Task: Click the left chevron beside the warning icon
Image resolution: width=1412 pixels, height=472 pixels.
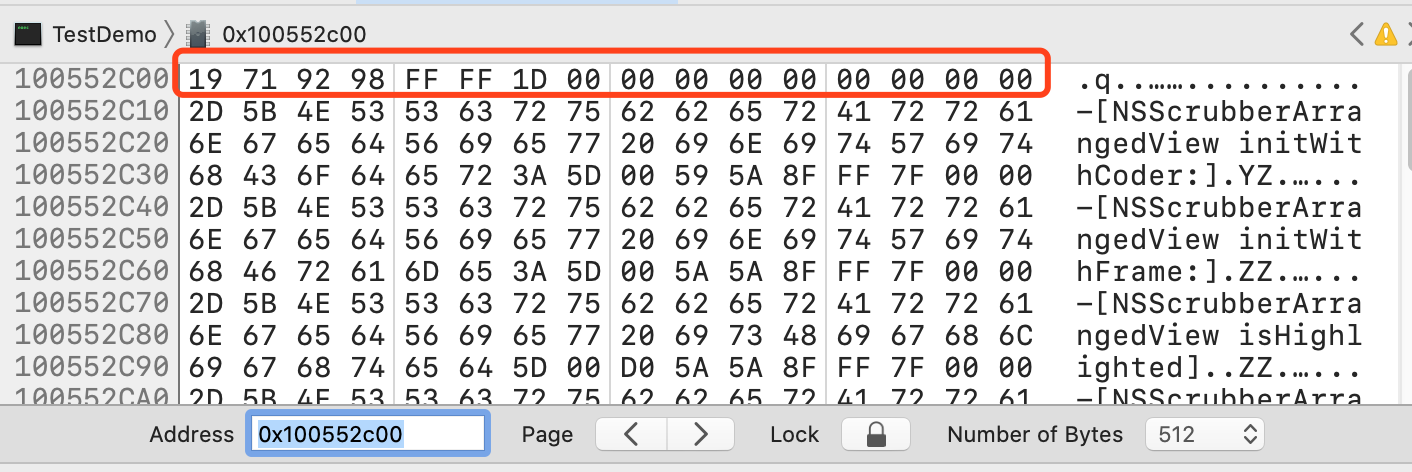Action: coord(1356,34)
